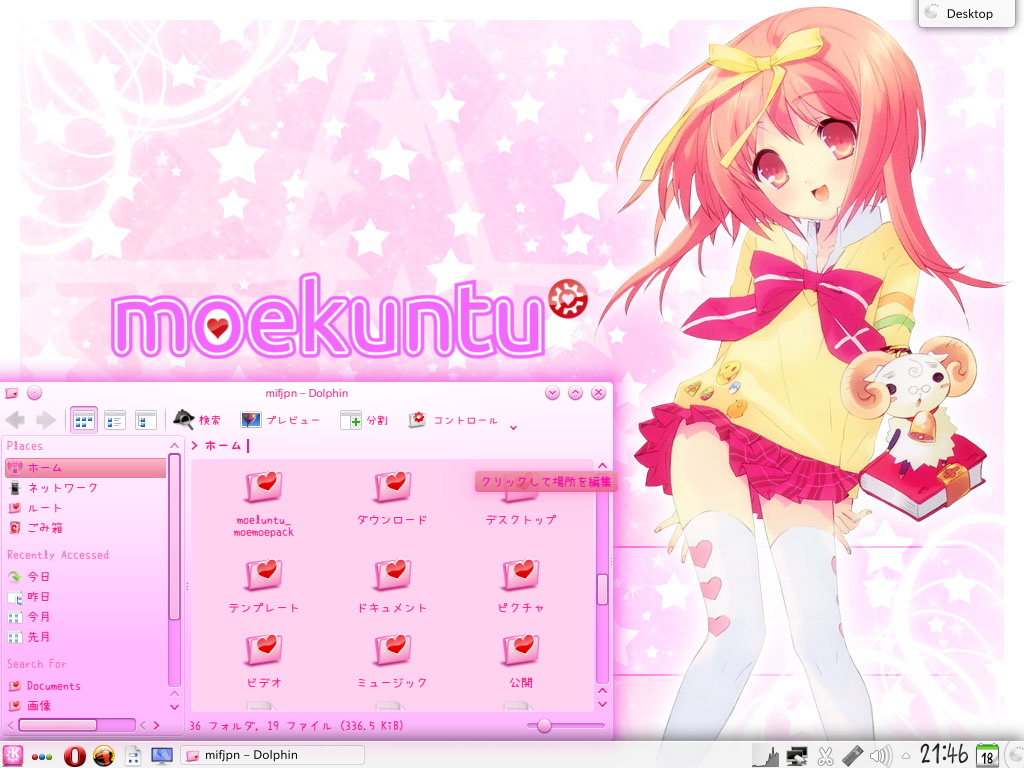Adjust the icon zoom slider in status bar
Image resolution: width=1024 pixels, height=768 pixels.
pos(544,726)
